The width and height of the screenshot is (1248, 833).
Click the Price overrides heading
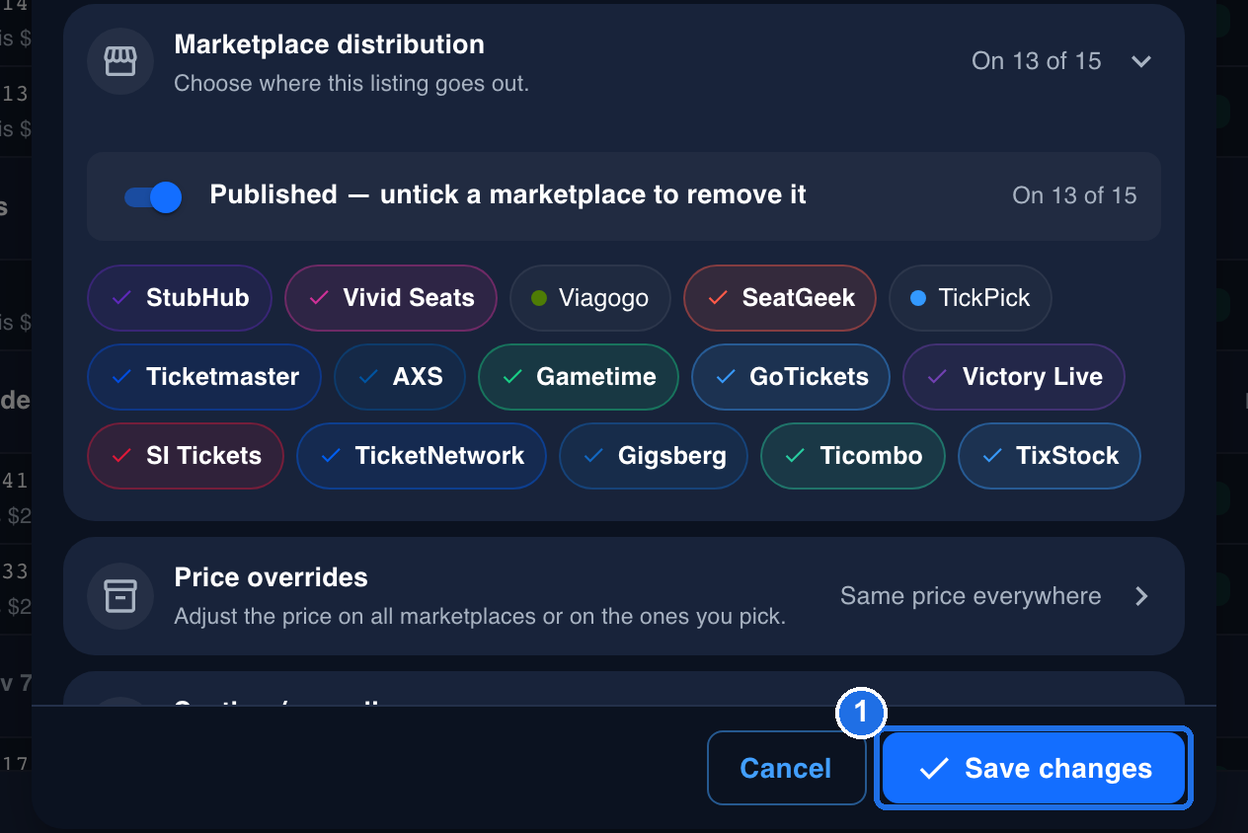271,577
